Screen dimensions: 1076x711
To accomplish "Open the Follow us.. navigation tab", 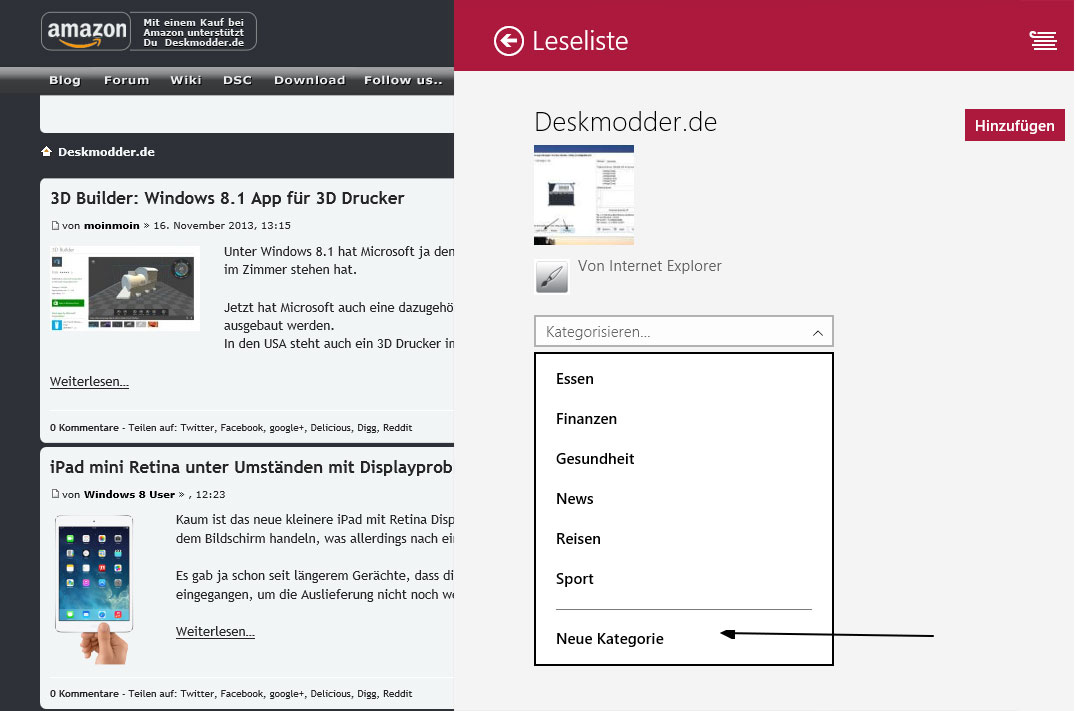I will pyautogui.click(x=404, y=80).
